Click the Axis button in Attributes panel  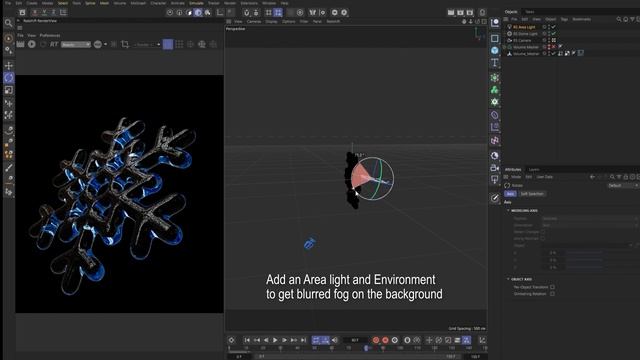coord(510,194)
